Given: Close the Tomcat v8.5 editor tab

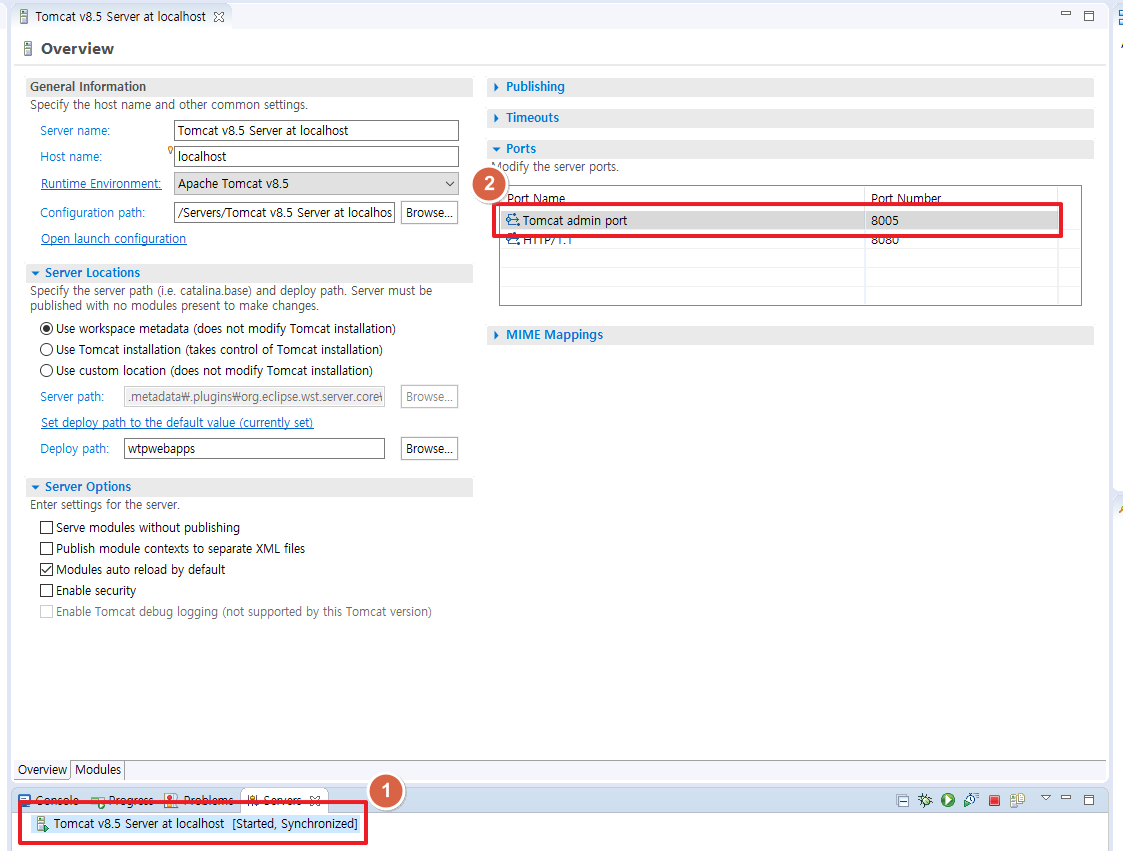Looking at the screenshot, I should (219, 16).
